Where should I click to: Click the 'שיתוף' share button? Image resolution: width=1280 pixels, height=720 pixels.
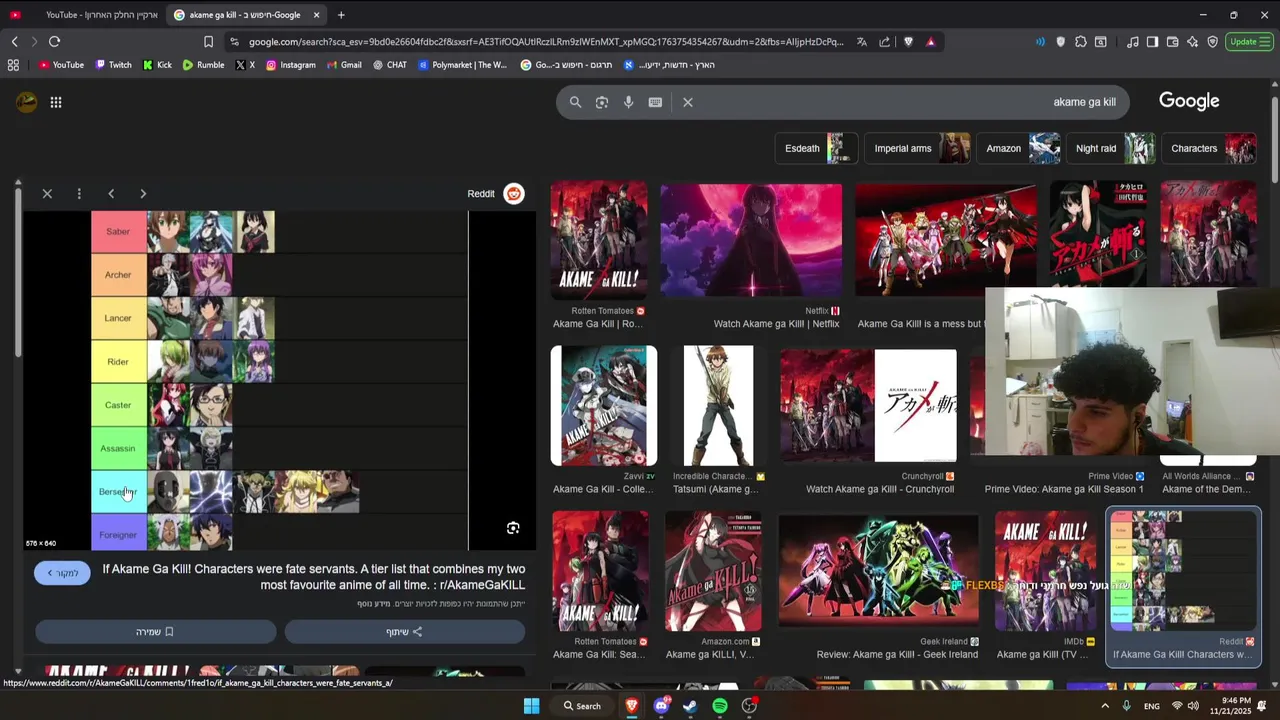404,632
